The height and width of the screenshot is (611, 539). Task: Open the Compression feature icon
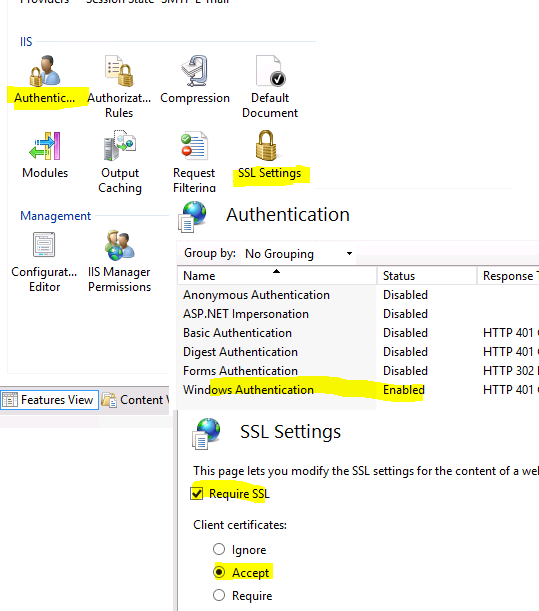coord(194,71)
